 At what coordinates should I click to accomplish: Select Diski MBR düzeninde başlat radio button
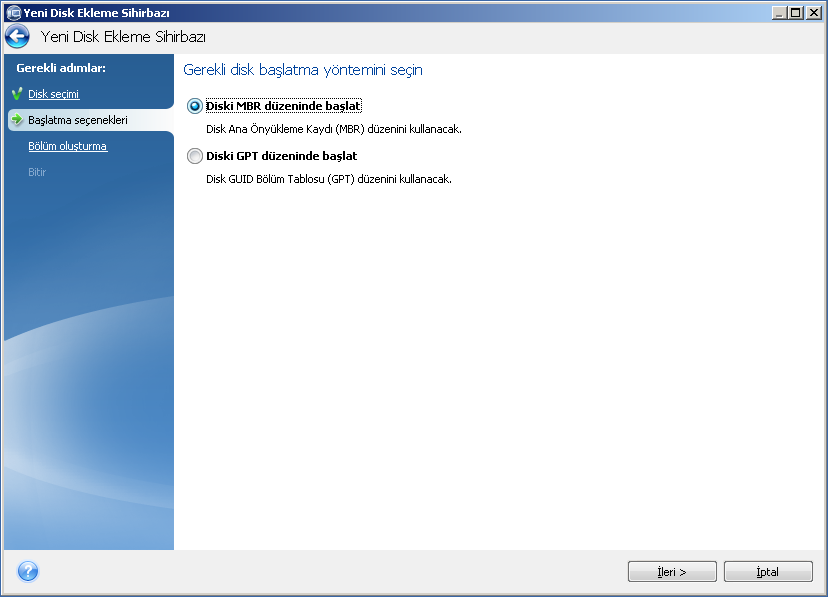[x=195, y=106]
